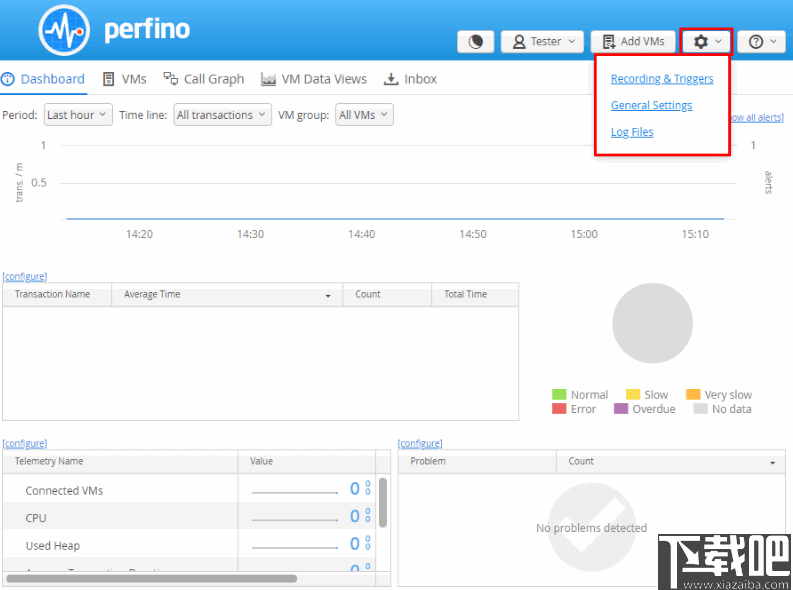Click the telemetry horizontal scrollbar thumb
793x590 pixels.
tap(152, 578)
